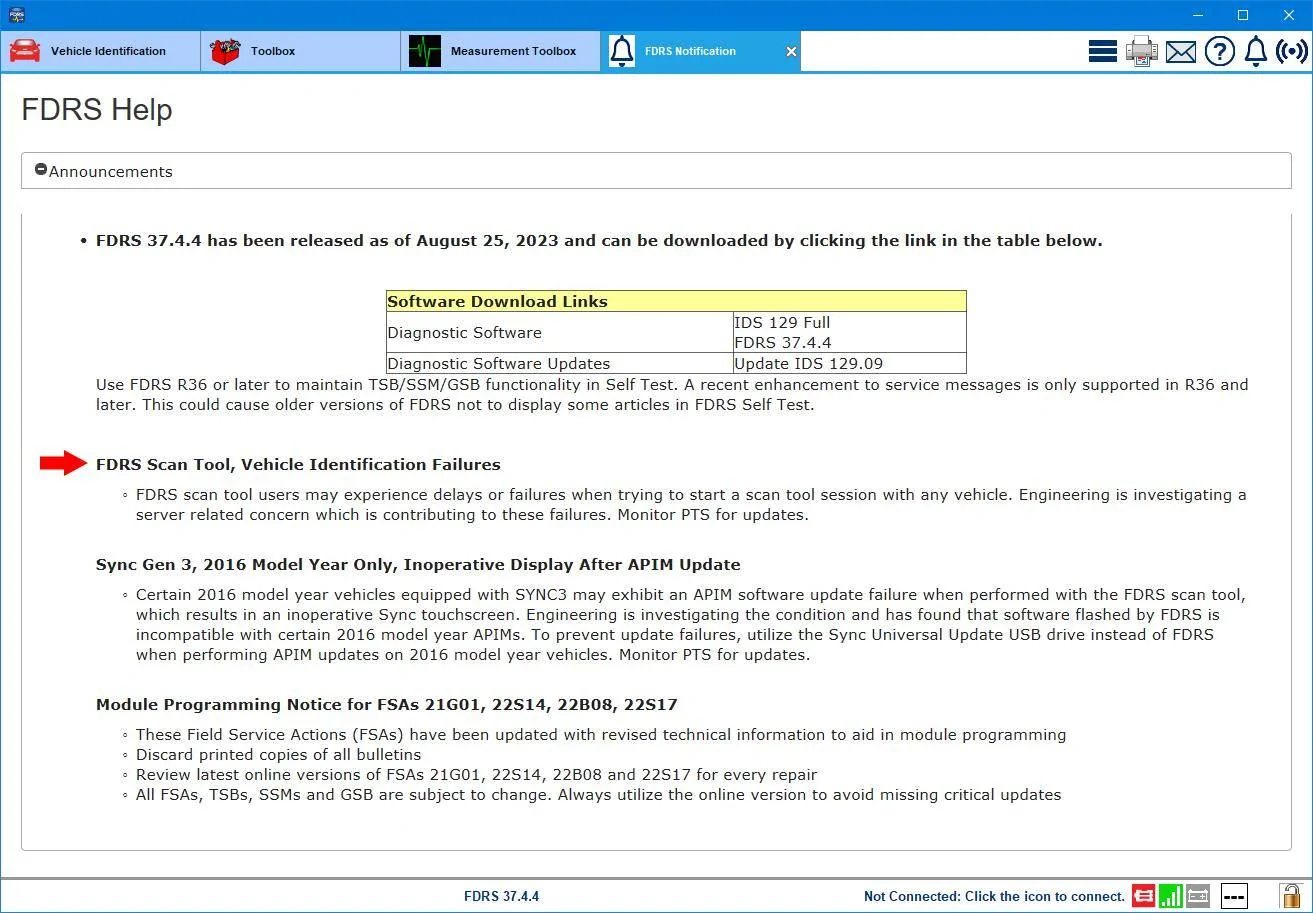
Task: Click the Sync Gen 3 2016 Model Year heading
Action: click(418, 564)
